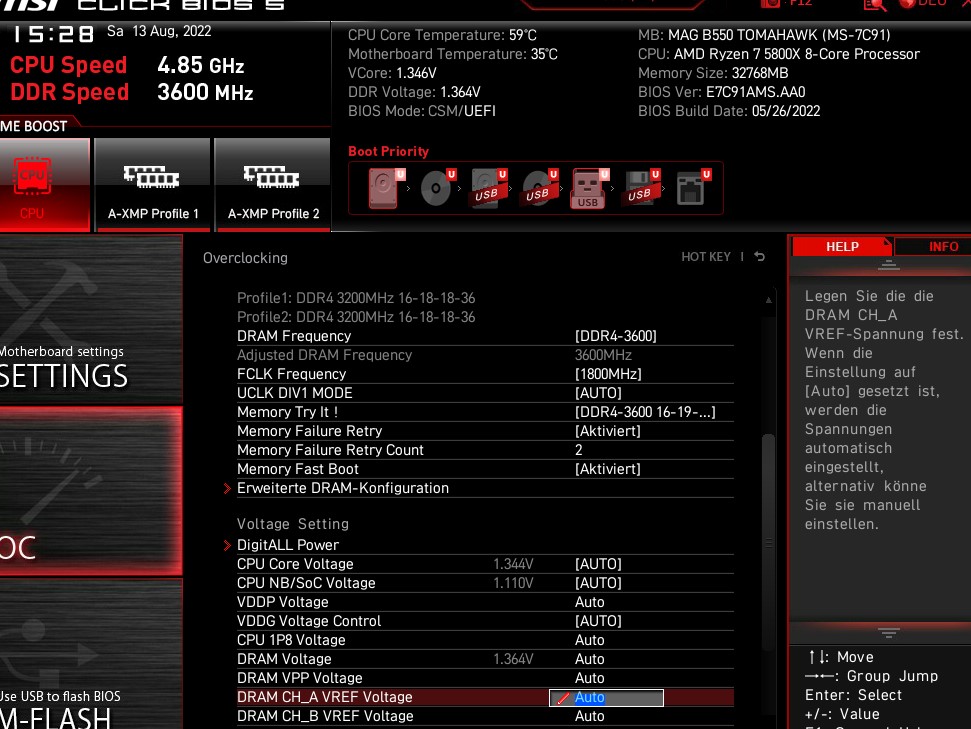This screenshot has height=729, width=971.
Task: Click the DDR Speed 3600 MHz readout
Action: click(x=131, y=92)
